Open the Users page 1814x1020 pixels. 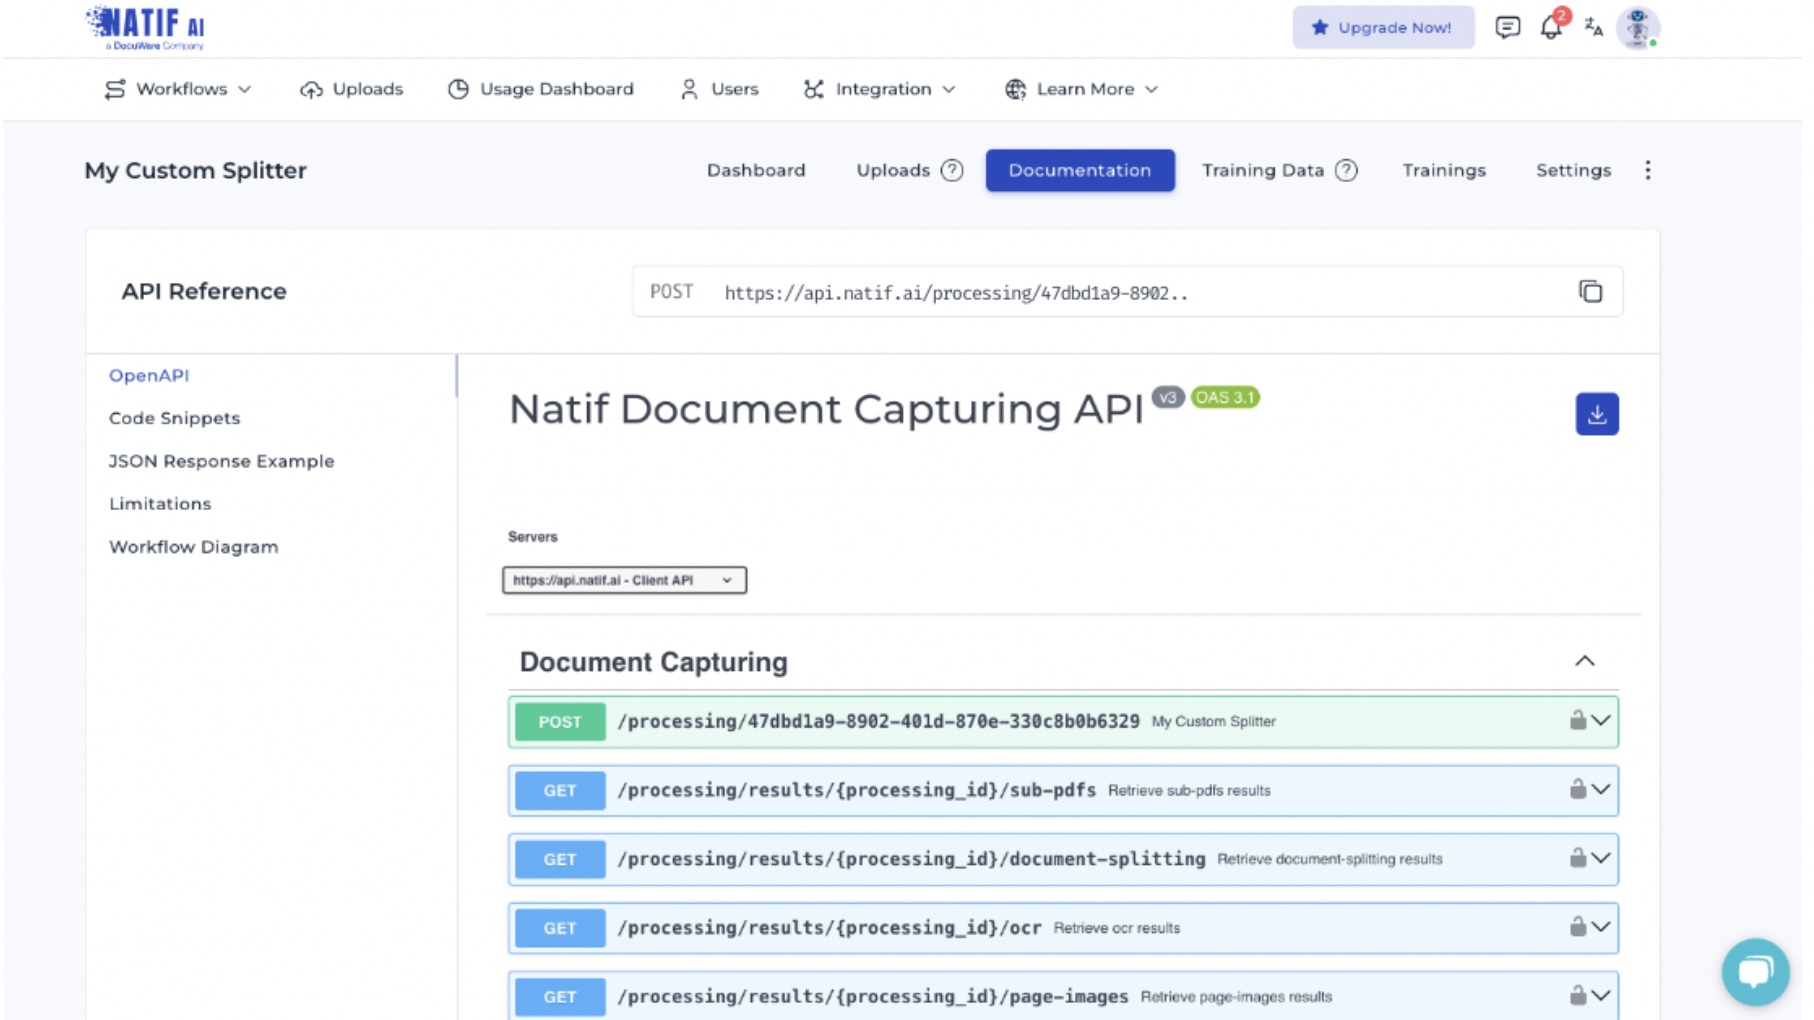pos(720,89)
